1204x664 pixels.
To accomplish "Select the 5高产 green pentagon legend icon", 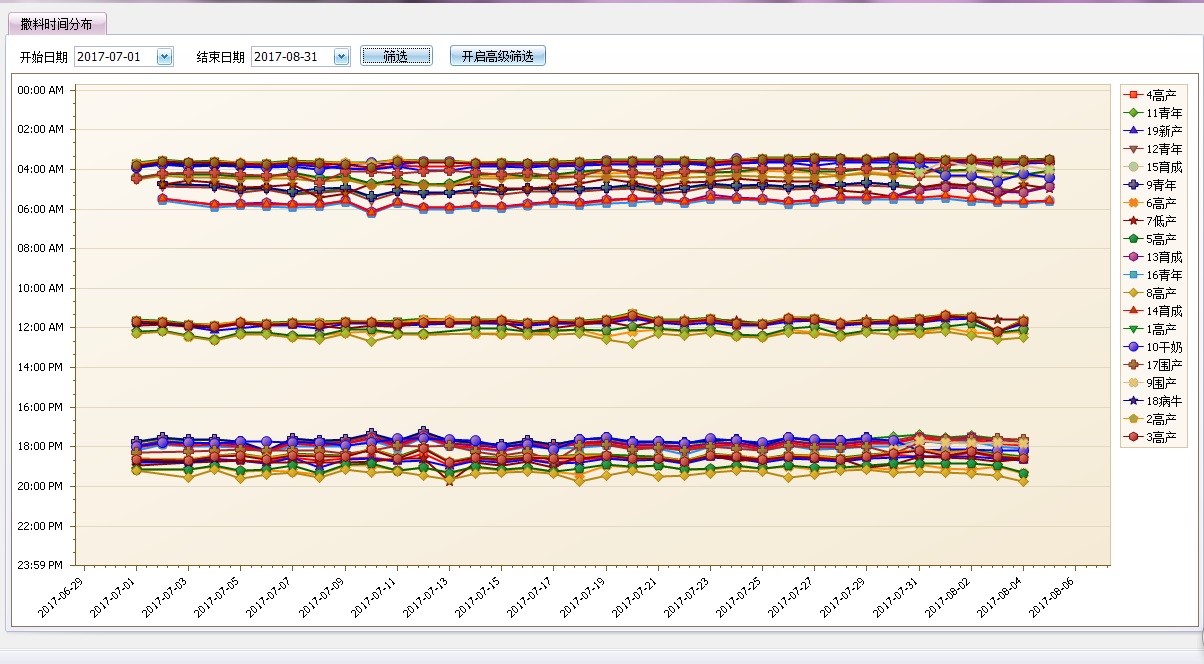I will (x=1132, y=239).
